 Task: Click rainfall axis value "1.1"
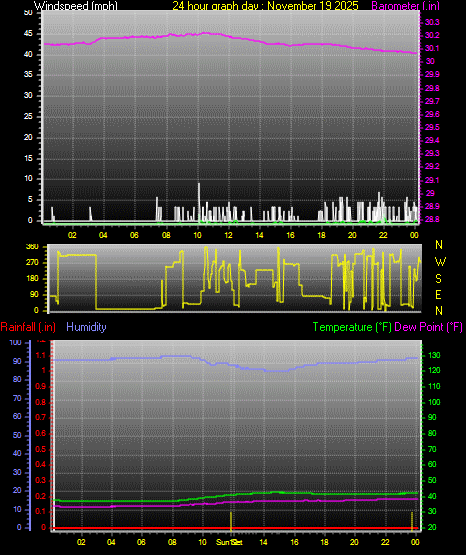point(41,355)
